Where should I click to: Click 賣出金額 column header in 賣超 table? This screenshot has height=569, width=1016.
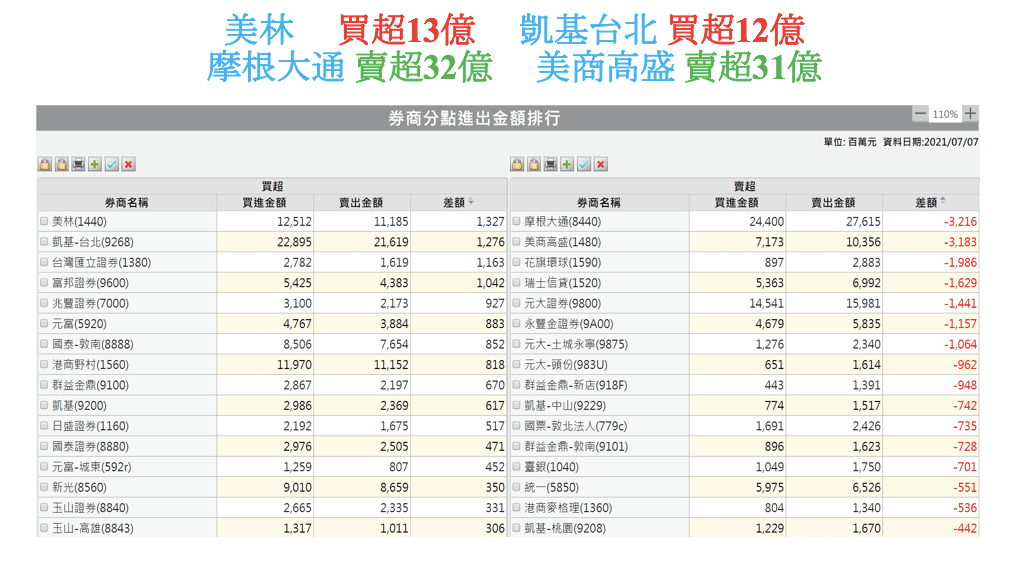point(833,202)
